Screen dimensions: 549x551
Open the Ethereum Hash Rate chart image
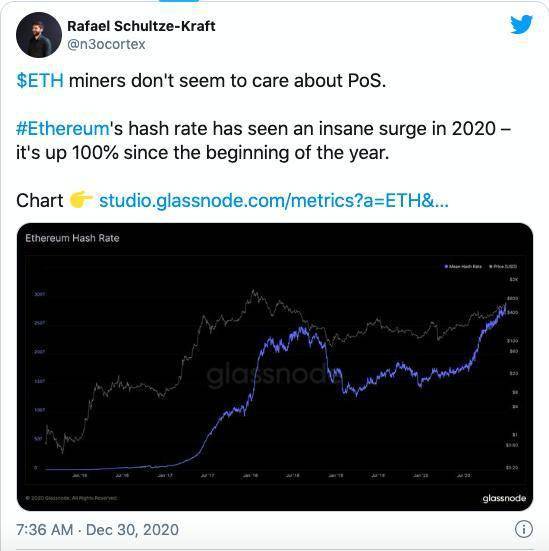[x=275, y=367]
